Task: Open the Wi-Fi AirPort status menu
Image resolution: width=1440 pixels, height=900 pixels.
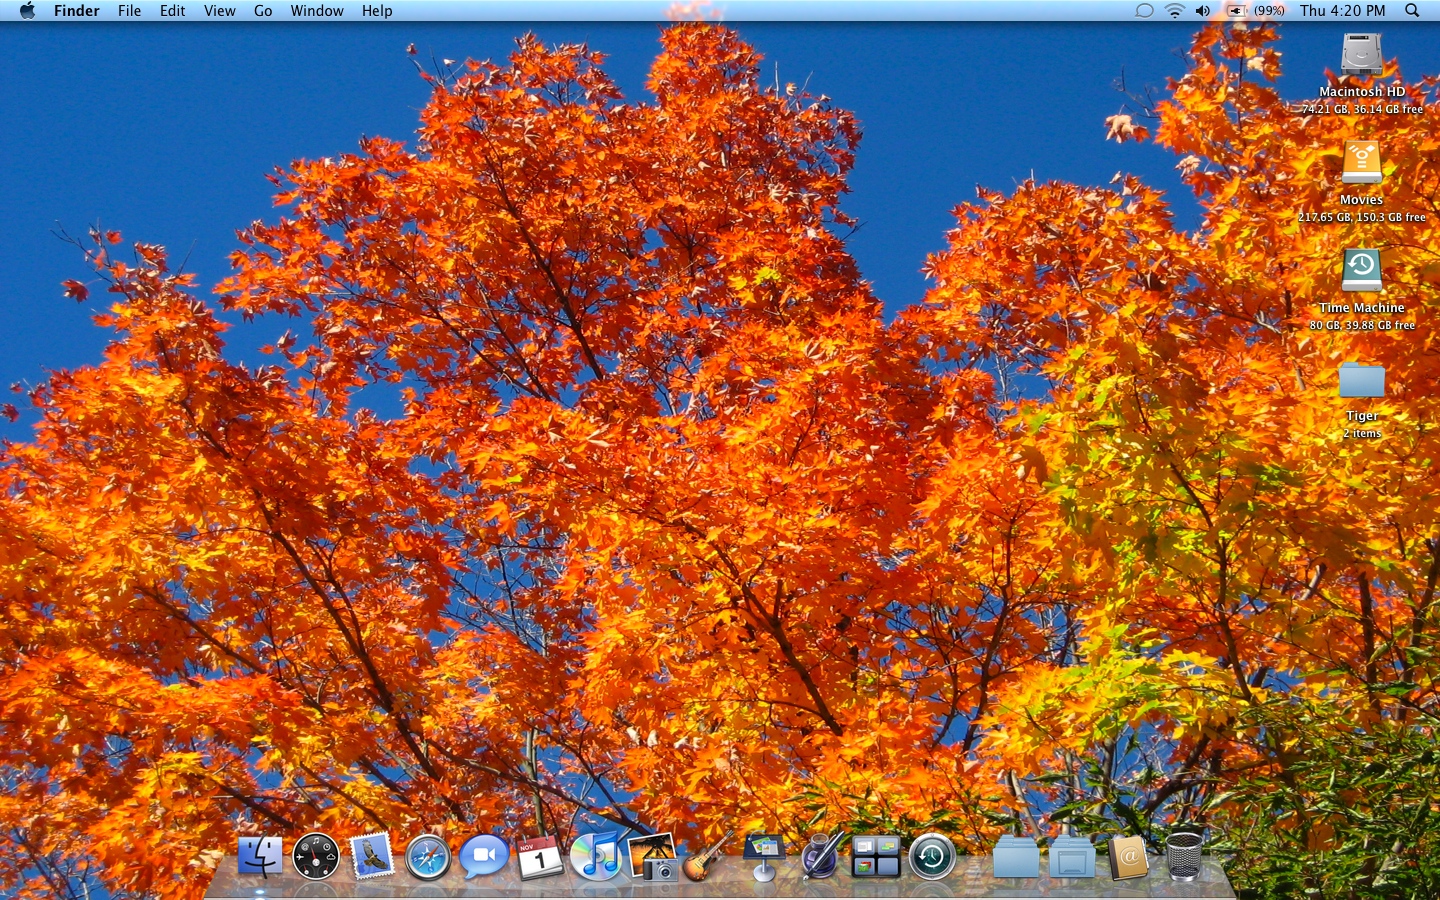Action: click(x=1175, y=11)
